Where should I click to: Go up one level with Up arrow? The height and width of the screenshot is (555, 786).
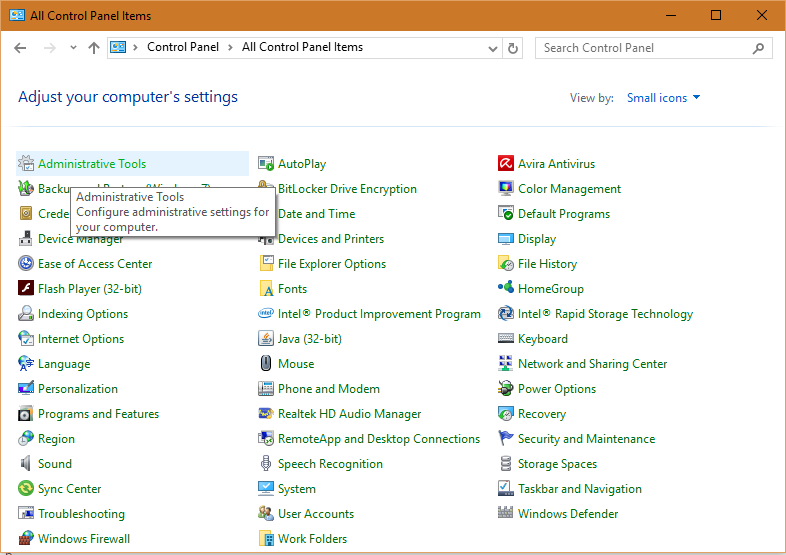point(94,48)
